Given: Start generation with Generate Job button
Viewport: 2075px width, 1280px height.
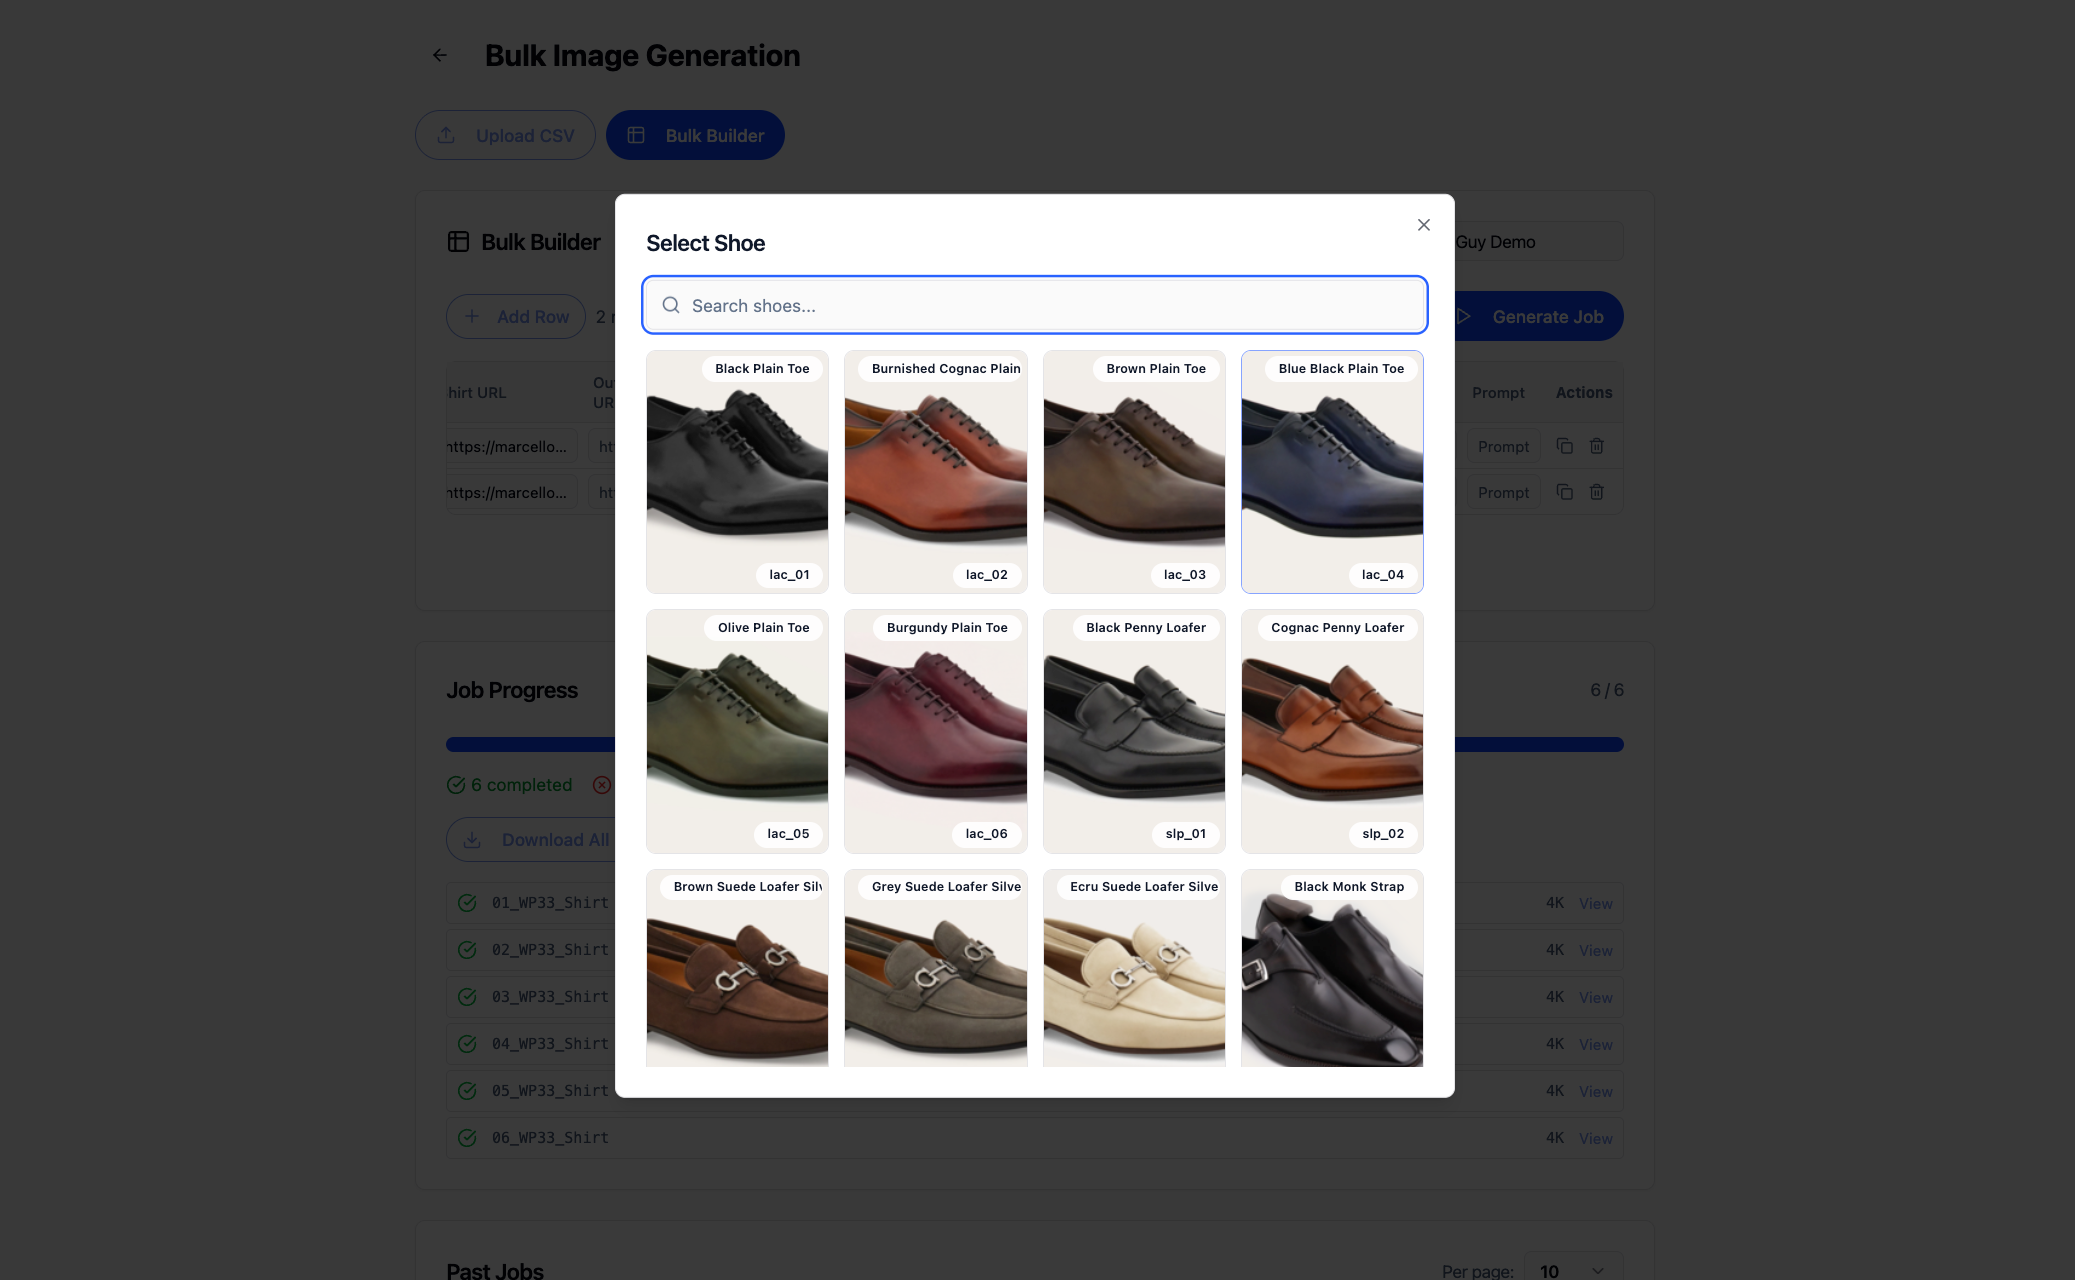Looking at the screenshot, I should coord(1537,316).
